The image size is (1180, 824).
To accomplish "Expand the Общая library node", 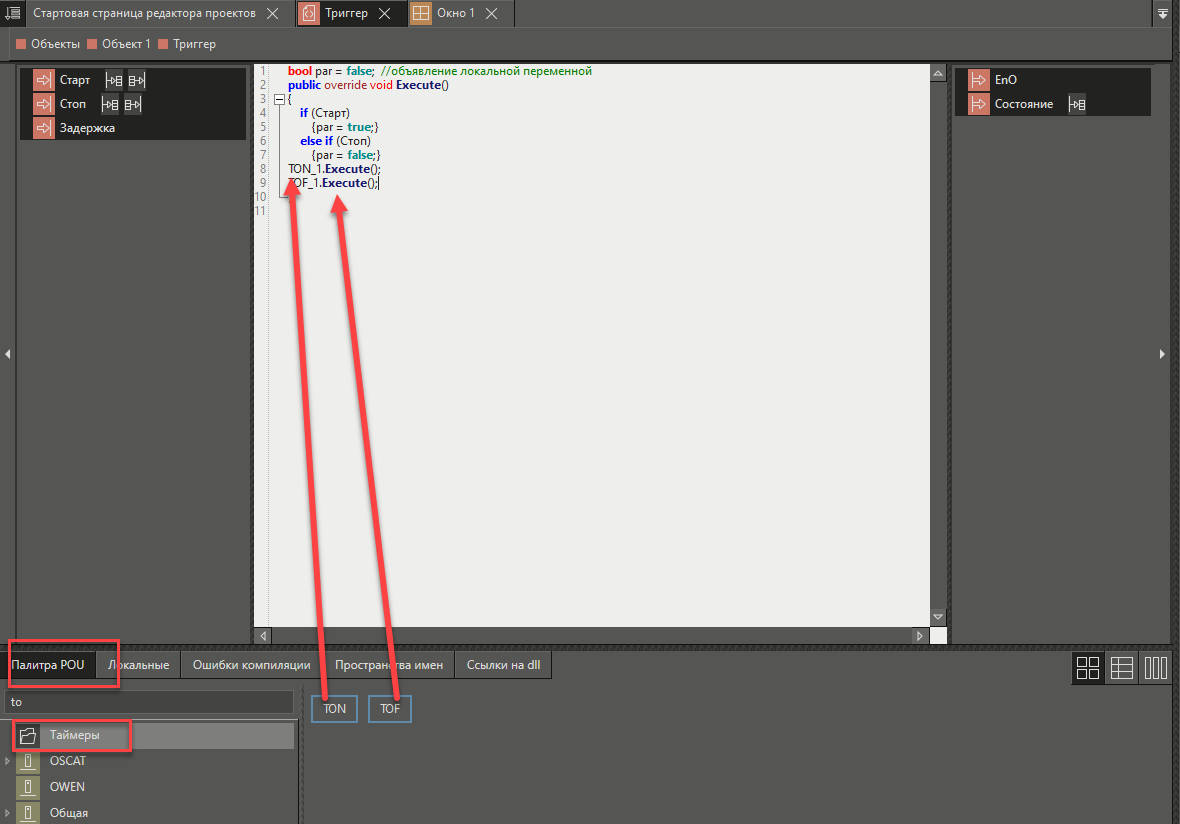I will [8, 813].
